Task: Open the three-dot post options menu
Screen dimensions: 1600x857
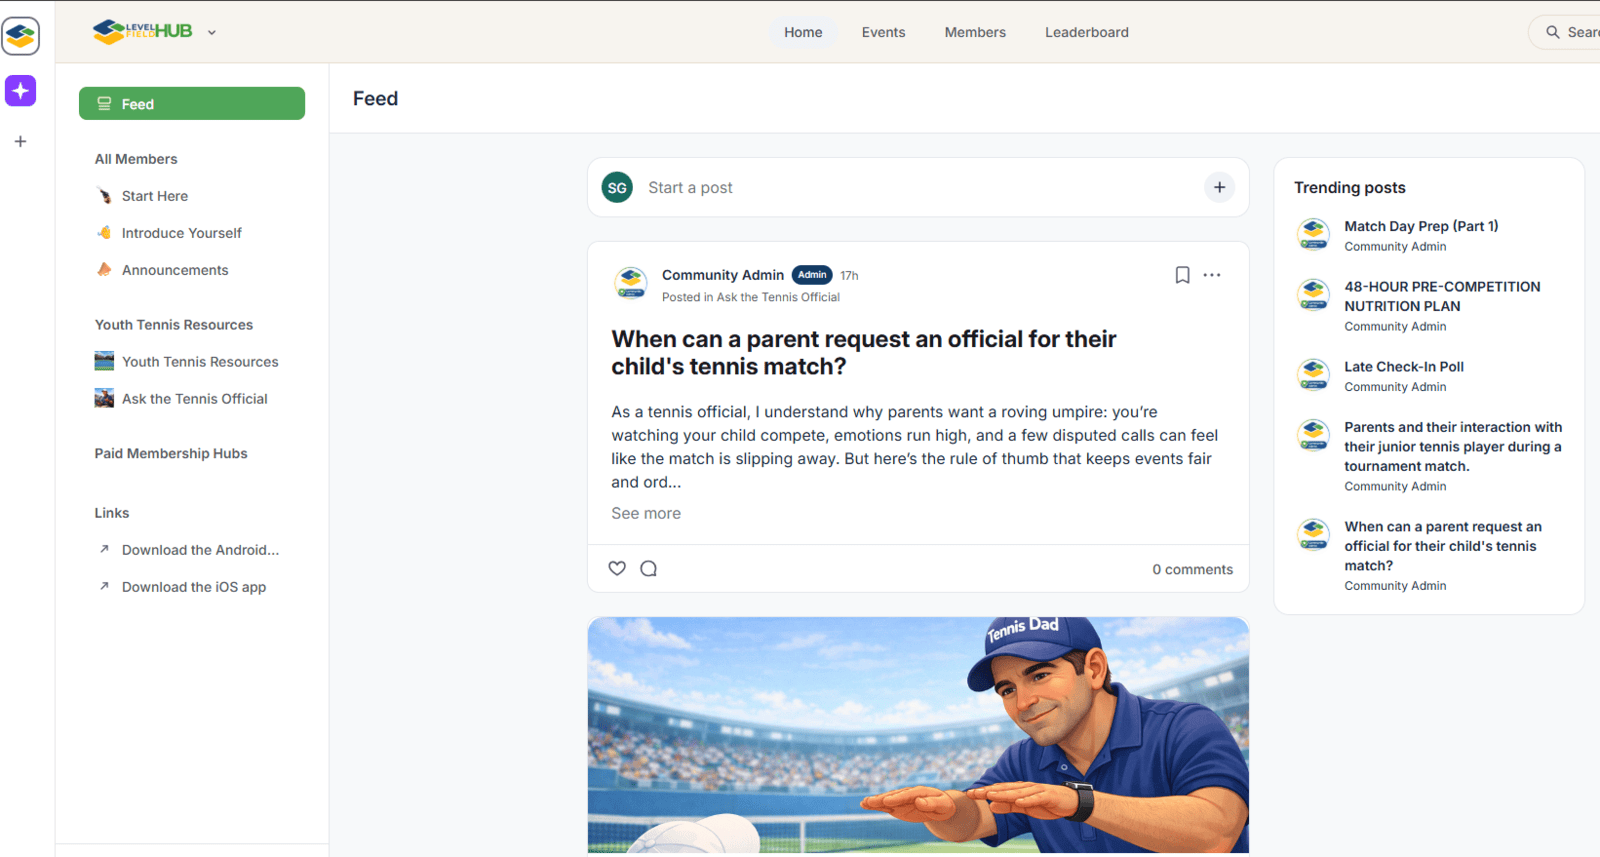Action: pyautogui.click(x=1212, y=275)
